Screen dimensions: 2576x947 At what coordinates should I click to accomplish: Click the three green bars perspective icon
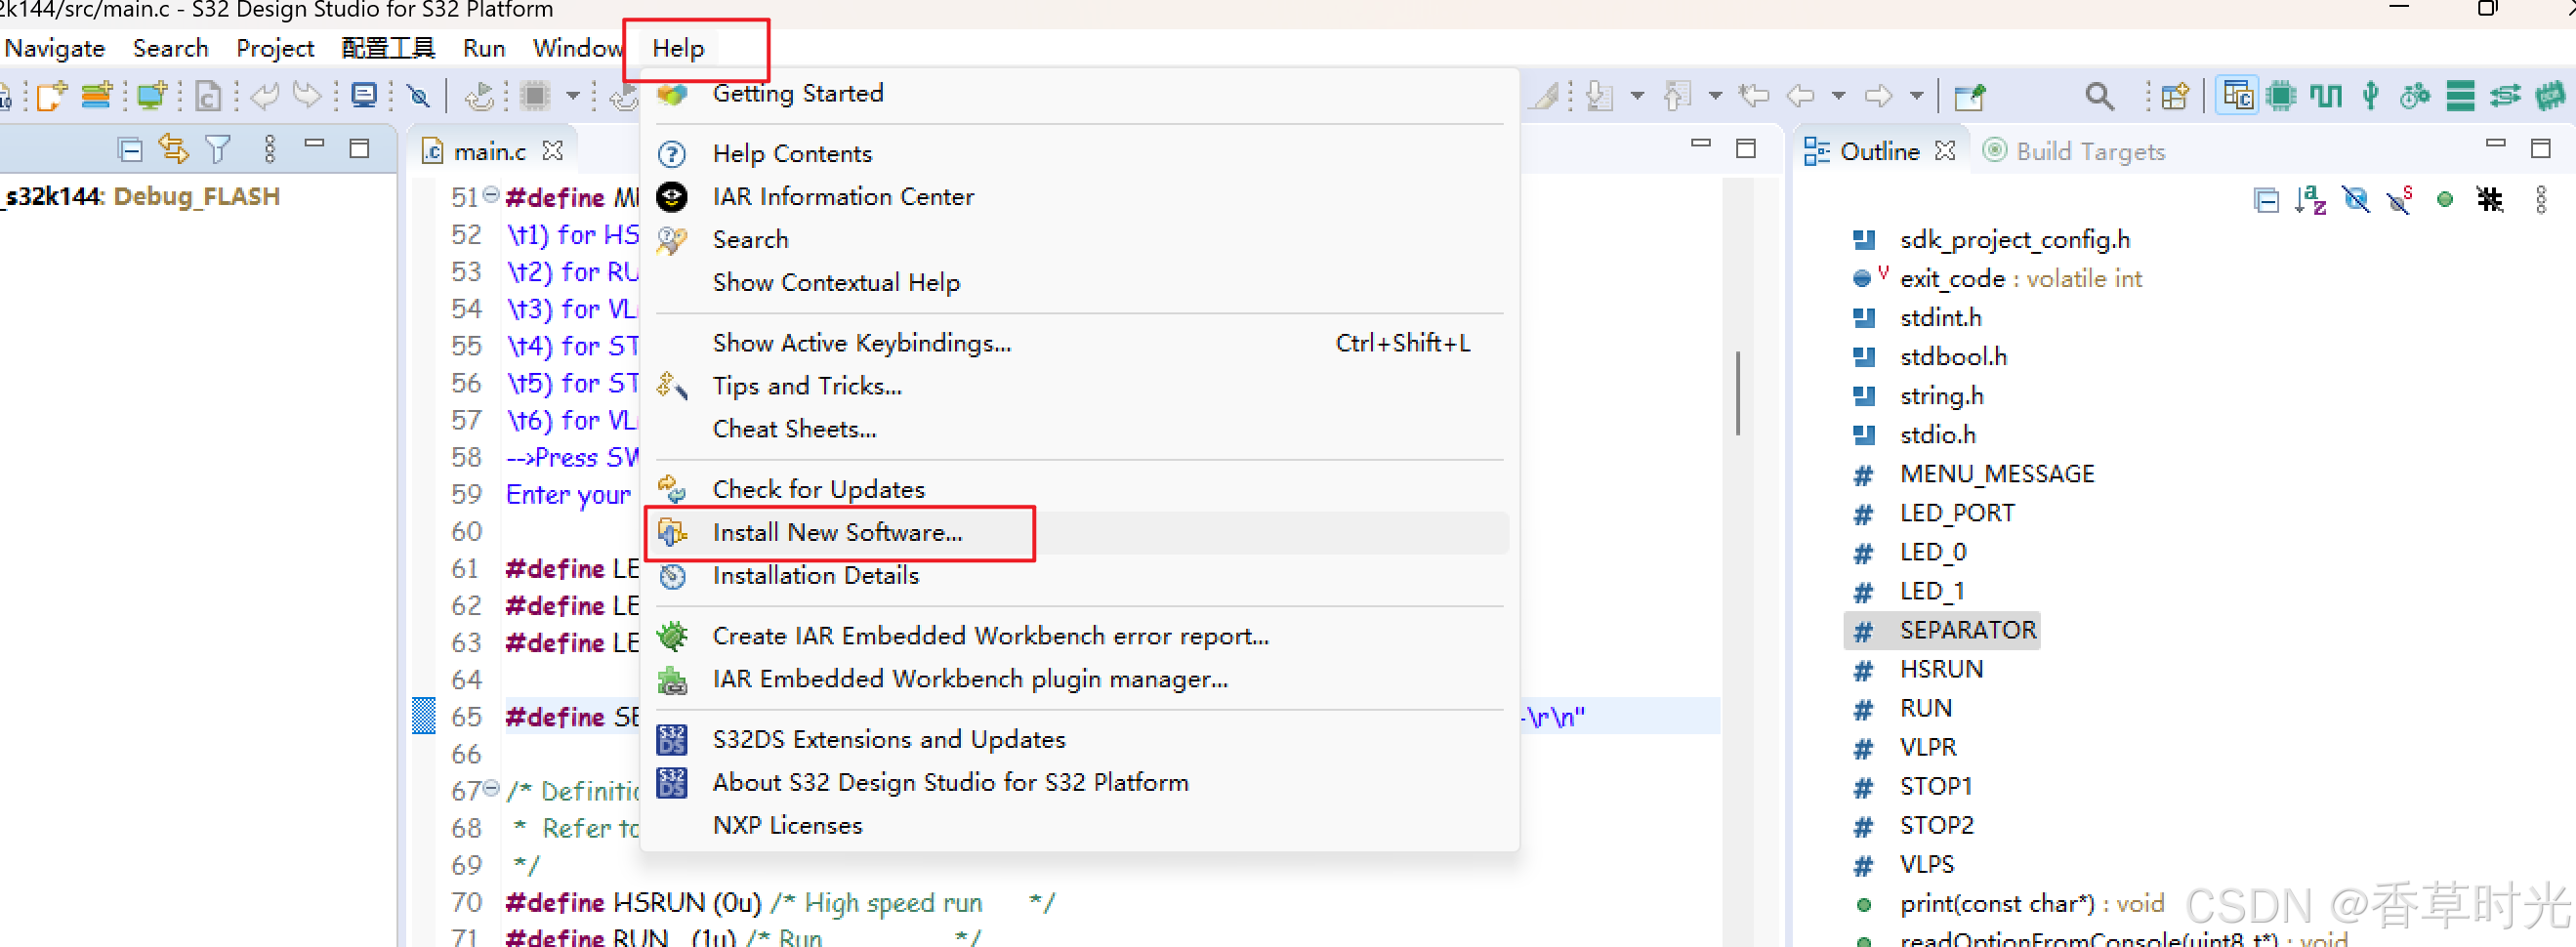coord(2460,96)
